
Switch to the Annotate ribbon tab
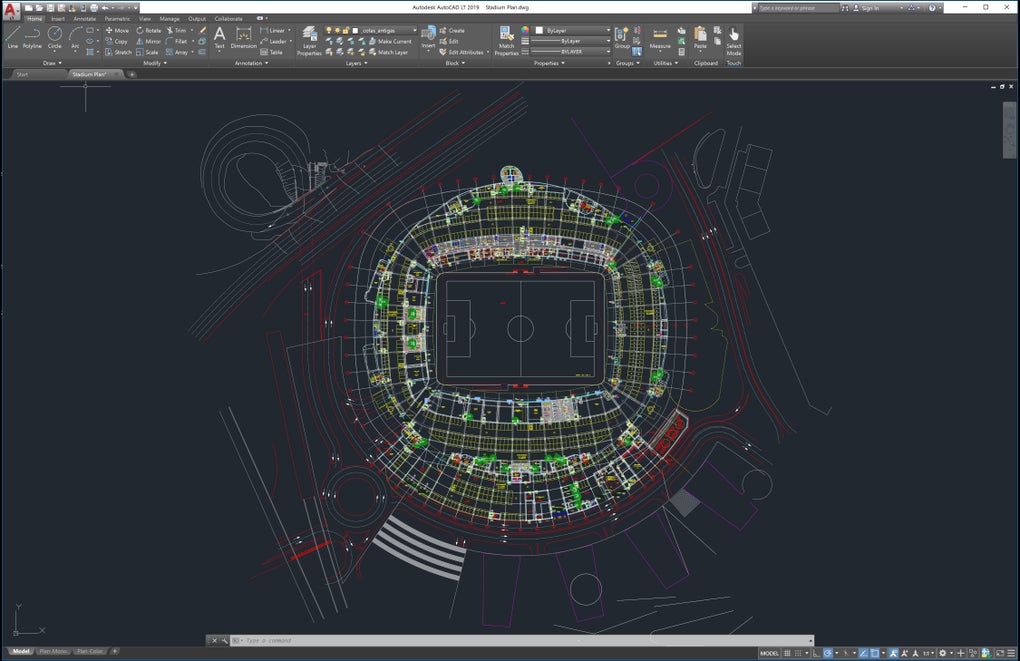tap(84, 18)
